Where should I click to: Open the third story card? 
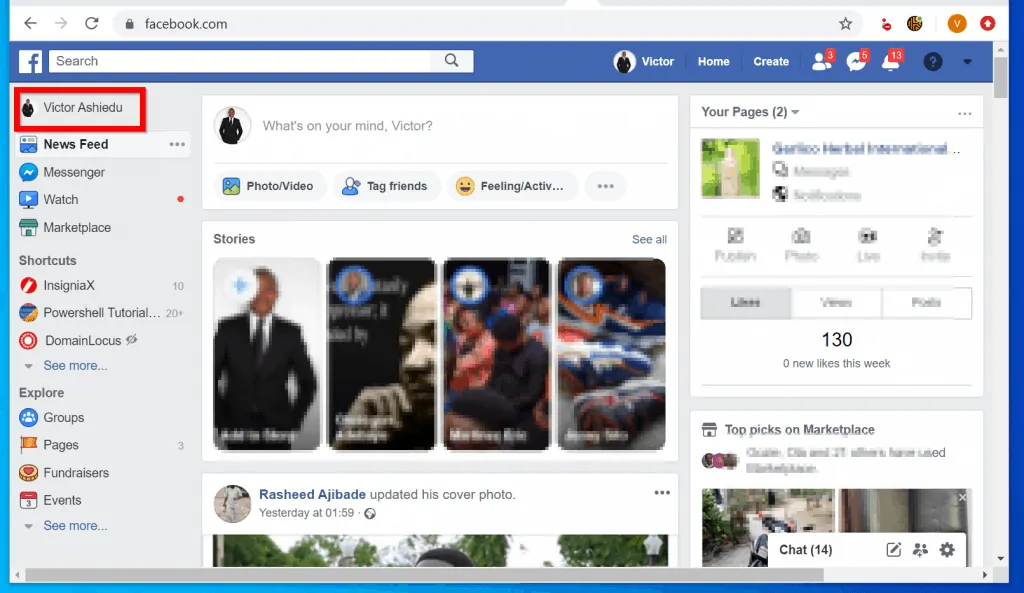click(x=497, y=354)
